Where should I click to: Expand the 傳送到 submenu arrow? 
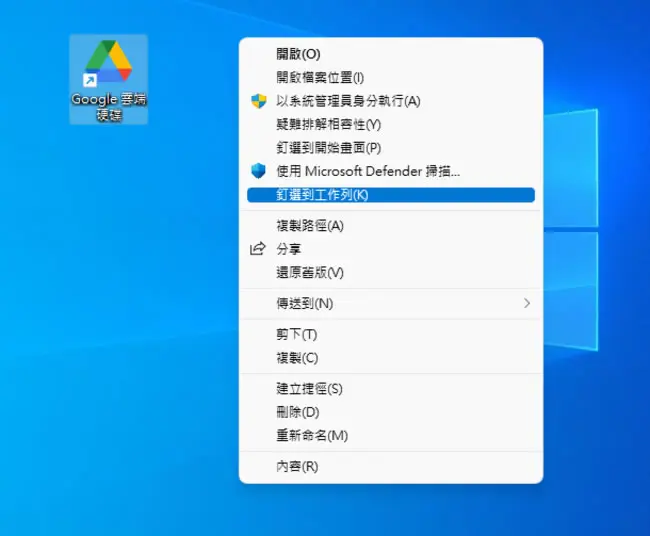(527, 303)
